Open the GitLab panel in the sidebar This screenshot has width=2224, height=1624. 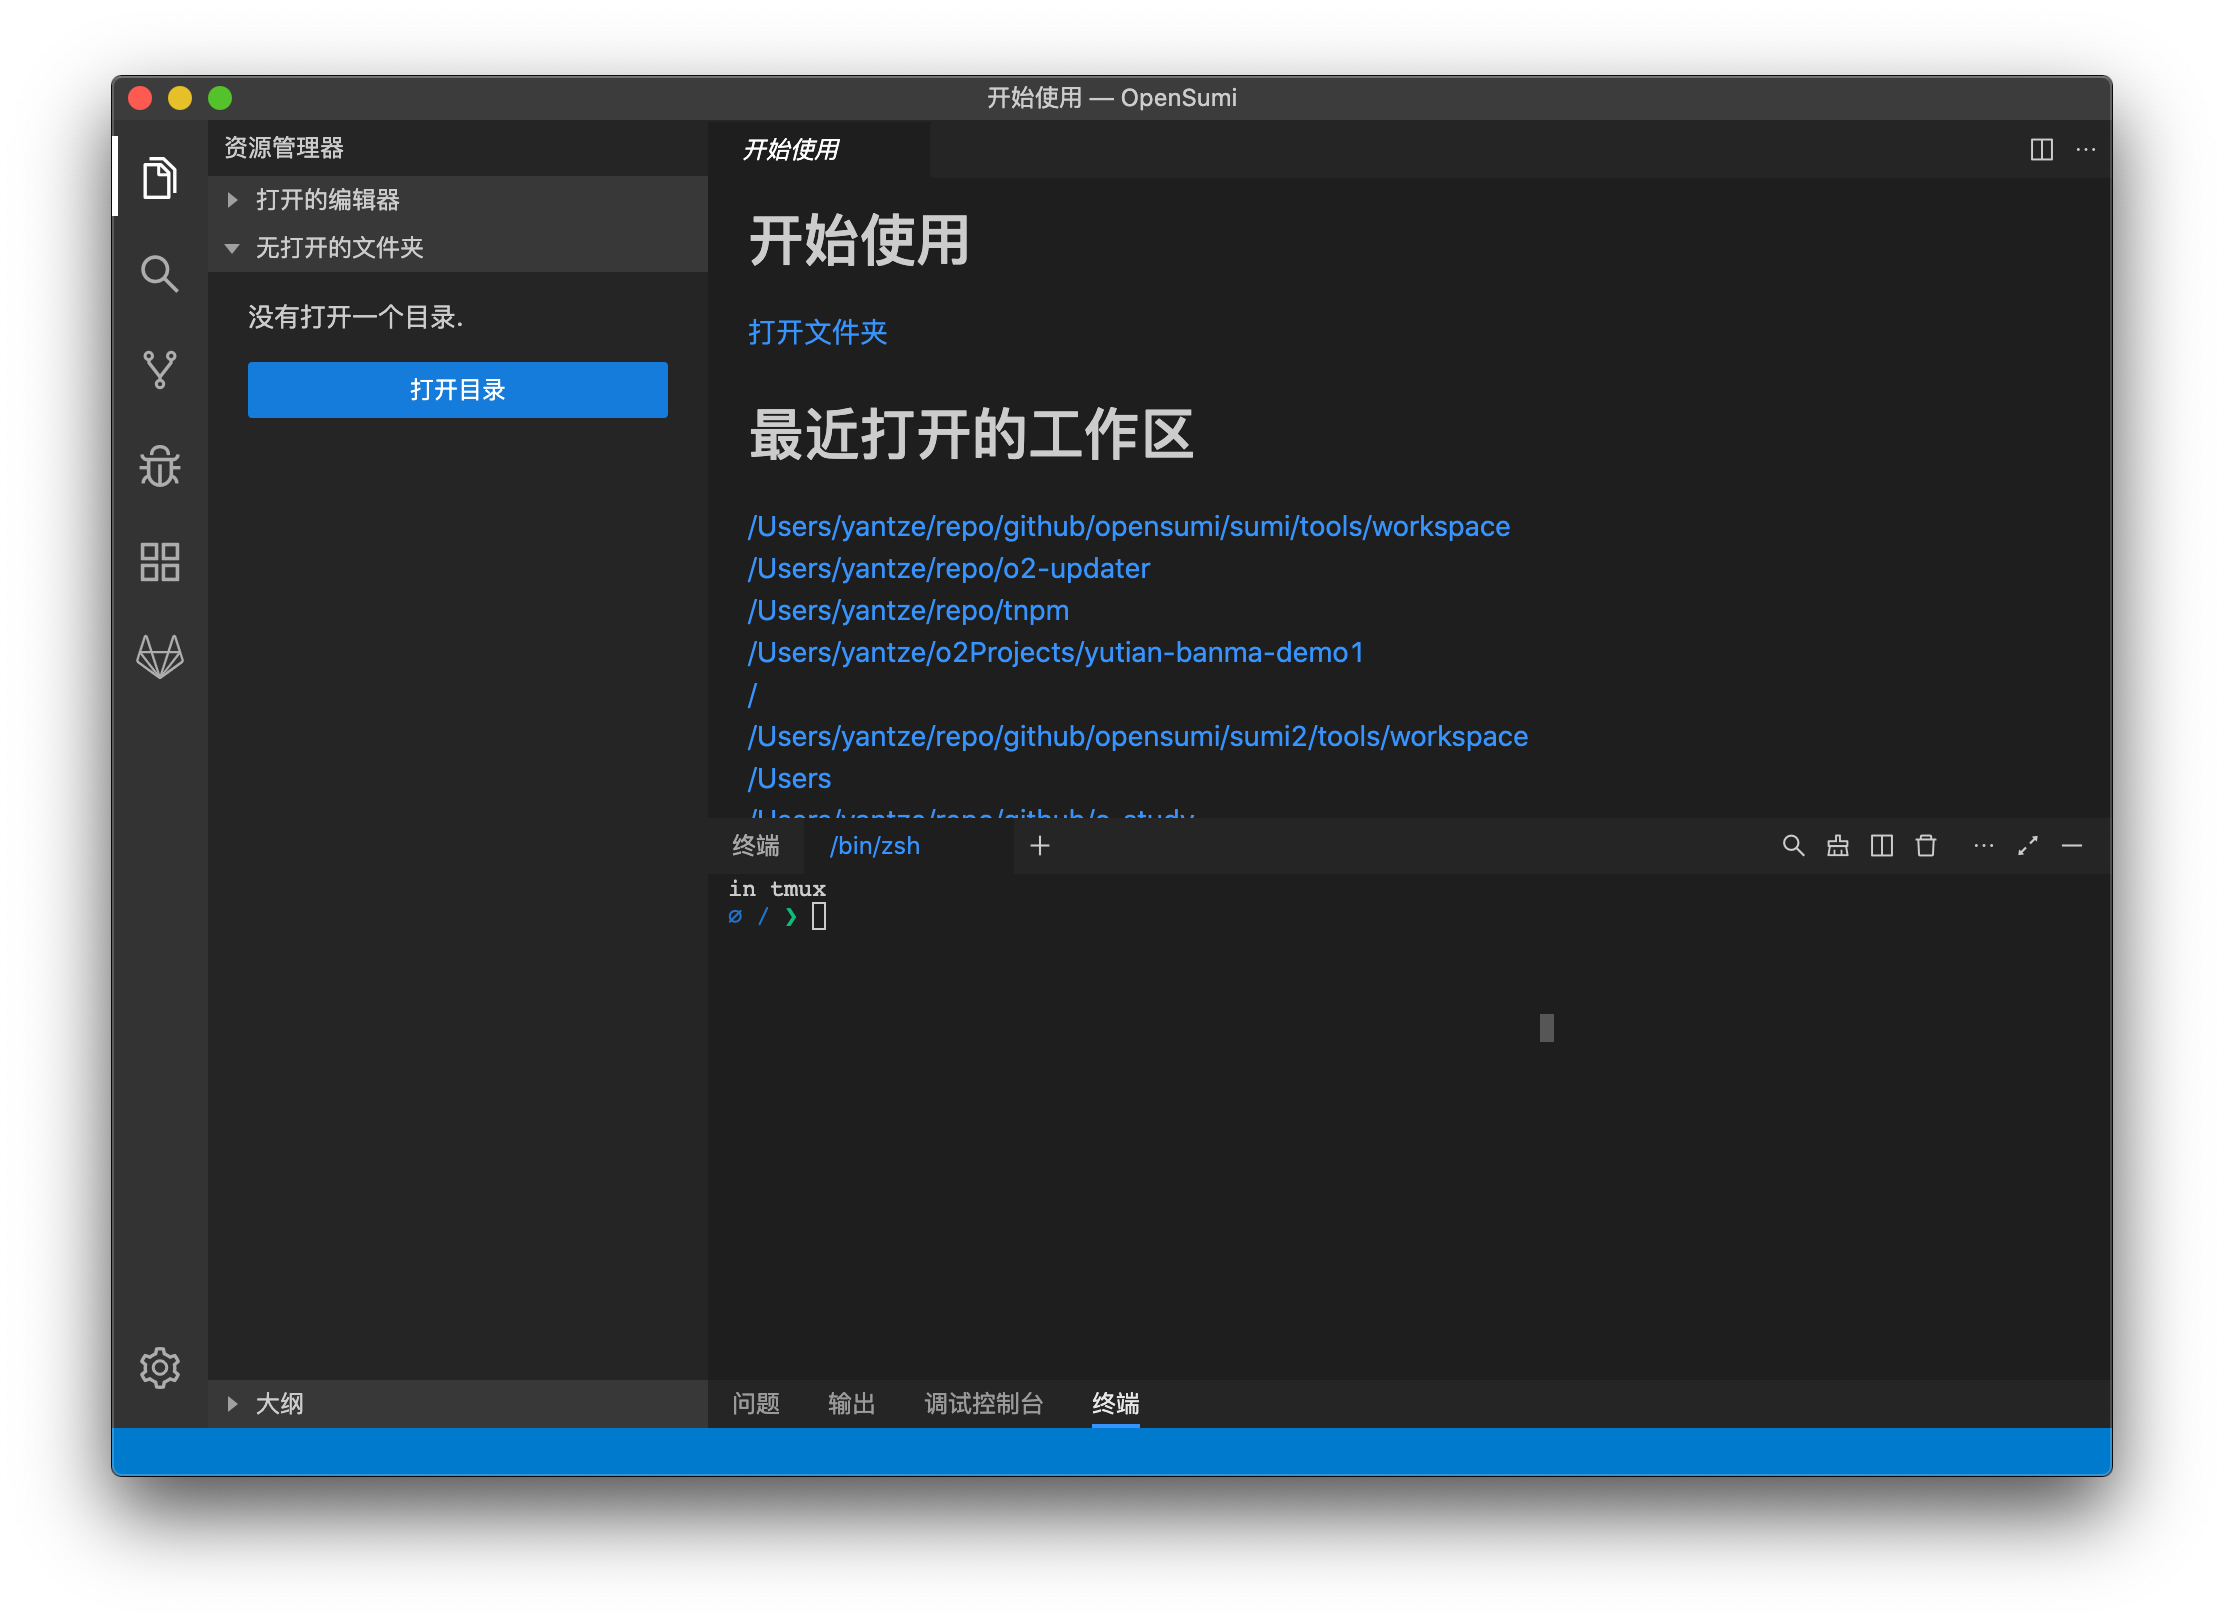tap(159, 657)
